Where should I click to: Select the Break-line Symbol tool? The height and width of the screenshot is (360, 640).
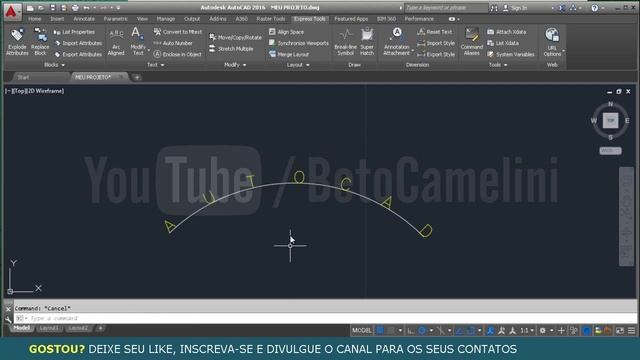tap(345, 42)
